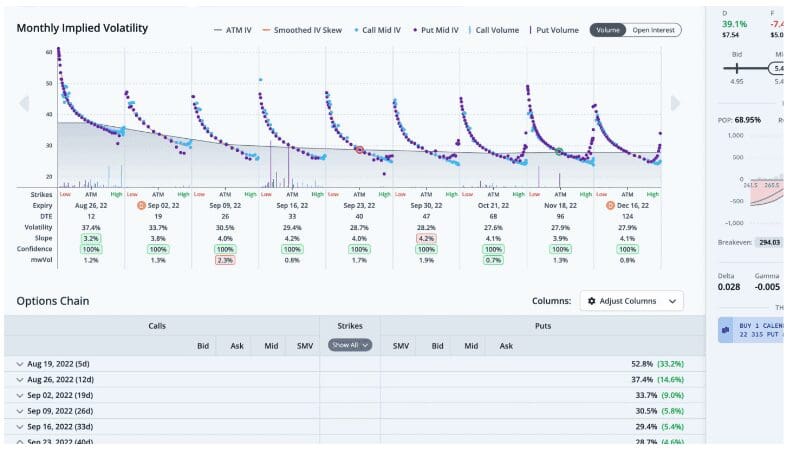Screen dimensions: 792x454
Task: Click the orange earnings icon beside Sep 02, 22
Action: [x=142, y=205]
